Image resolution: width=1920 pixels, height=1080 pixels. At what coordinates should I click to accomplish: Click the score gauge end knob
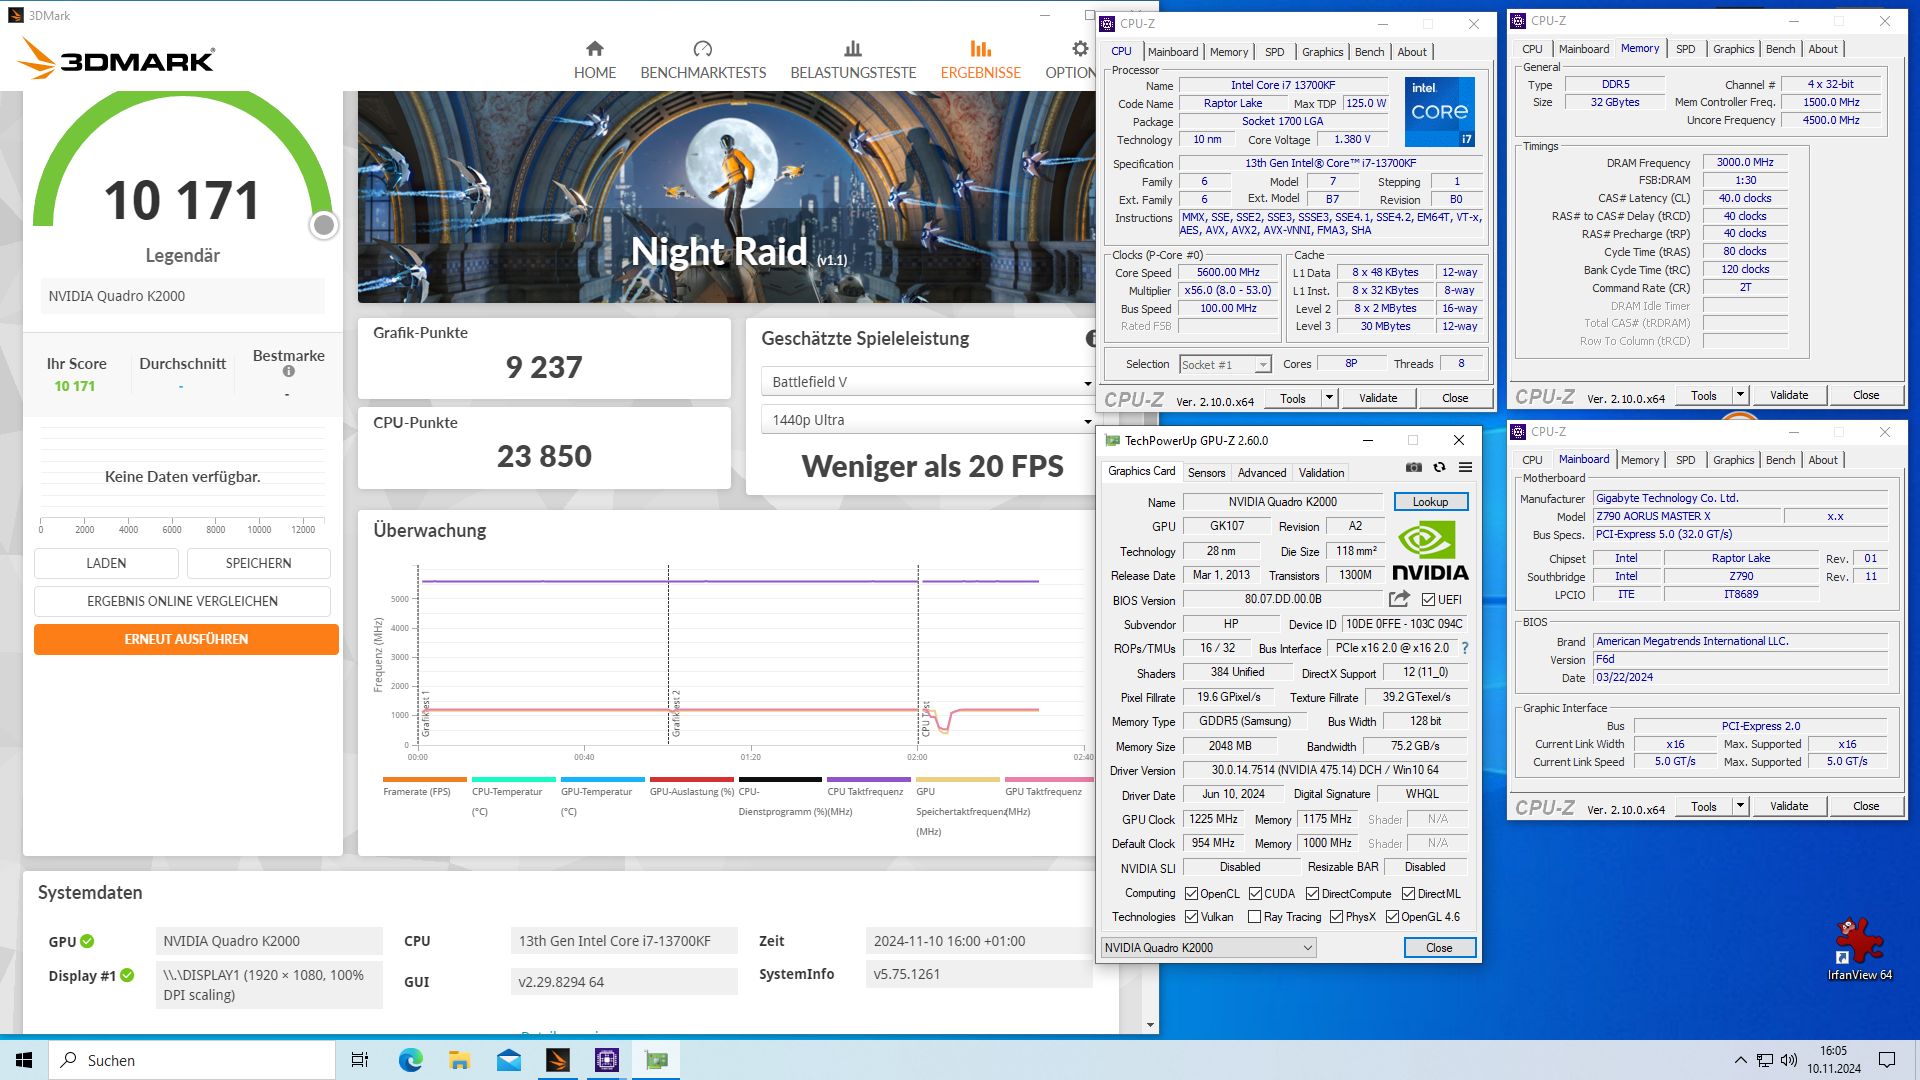click(x=323, y=225)
